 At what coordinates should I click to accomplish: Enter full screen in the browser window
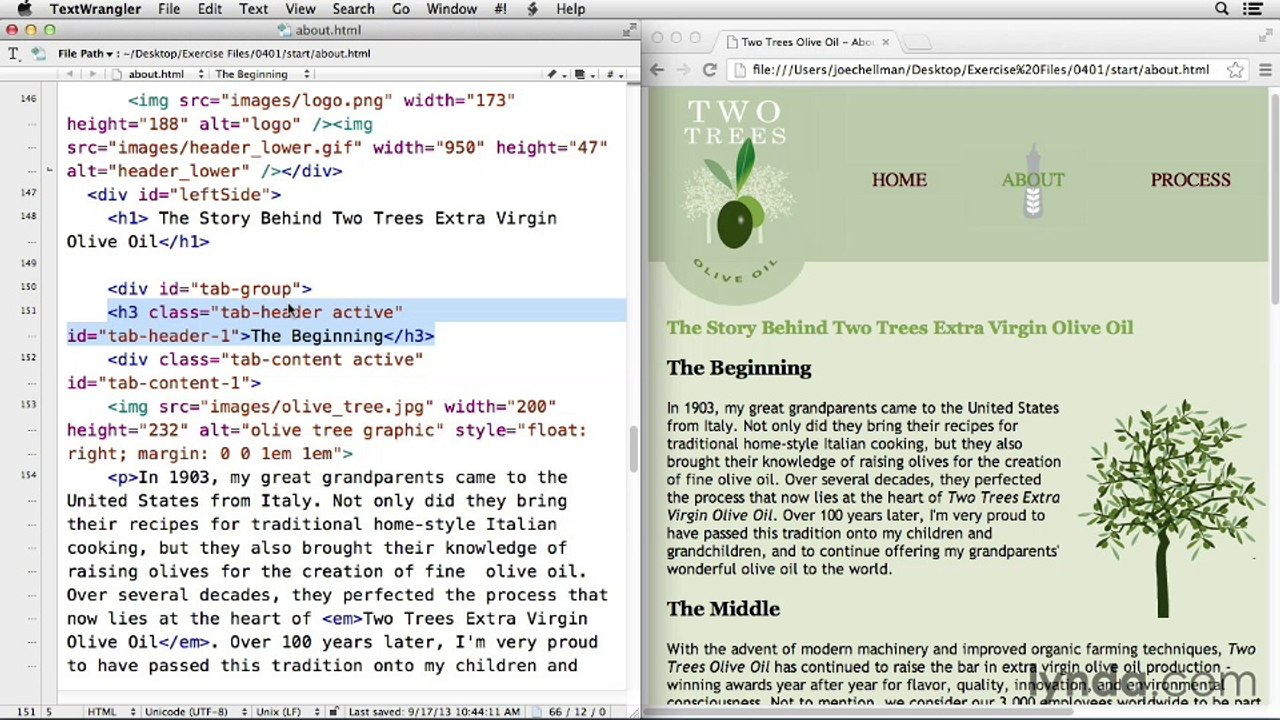1268,37
